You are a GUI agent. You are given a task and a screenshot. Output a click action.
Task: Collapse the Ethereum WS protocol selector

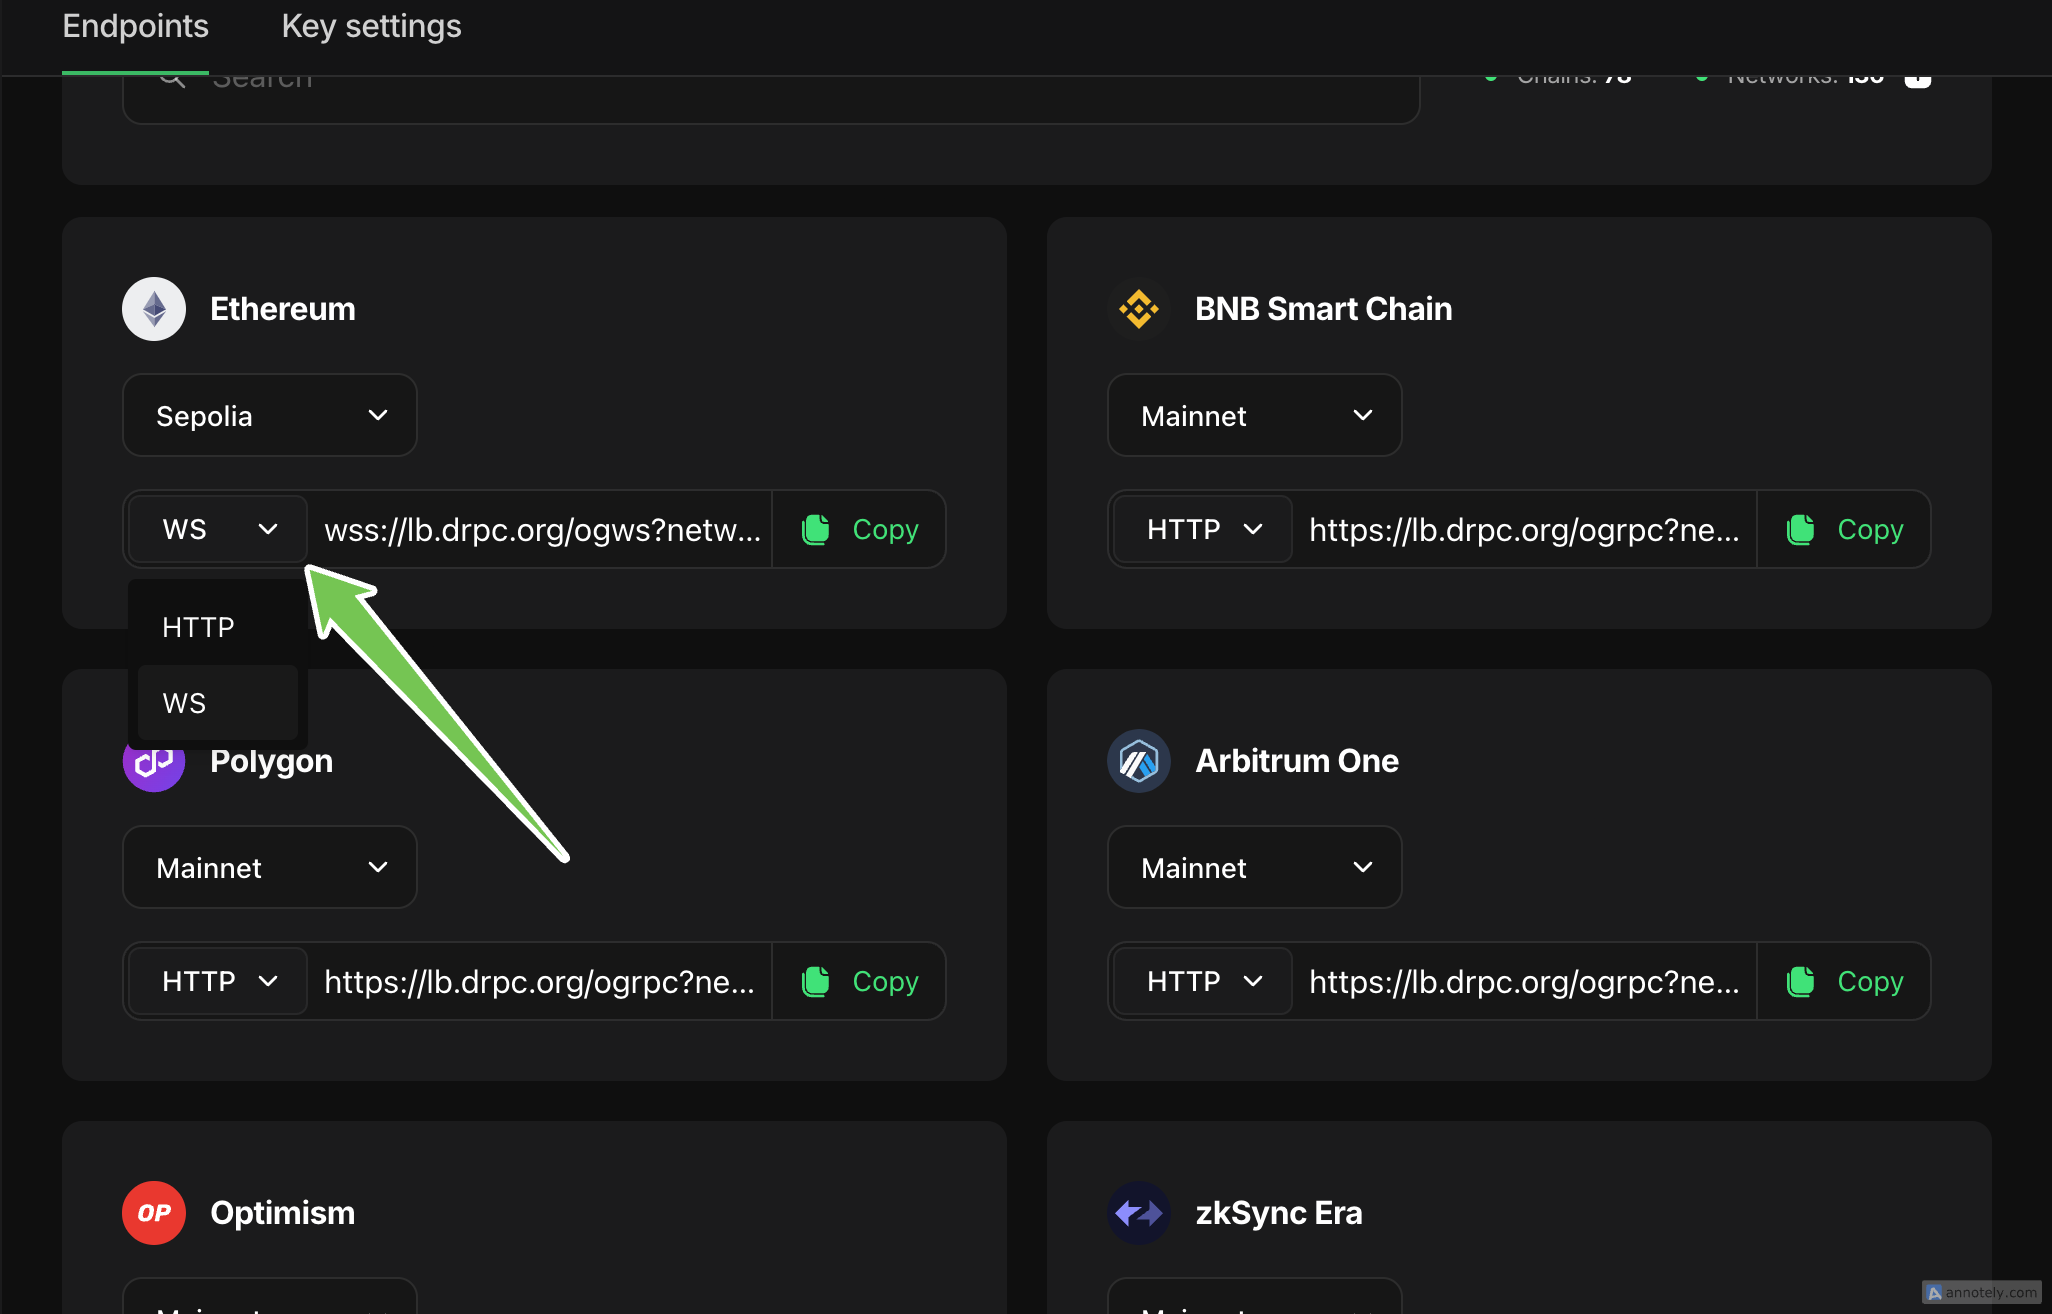click(219, 529)
